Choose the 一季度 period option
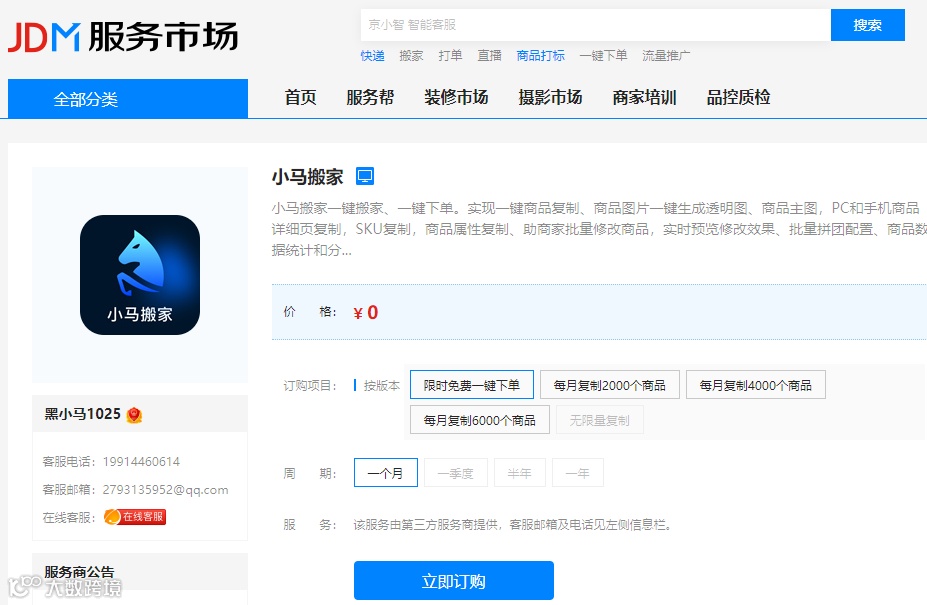Viewport: 927px width, 605px height. [455, 473]
